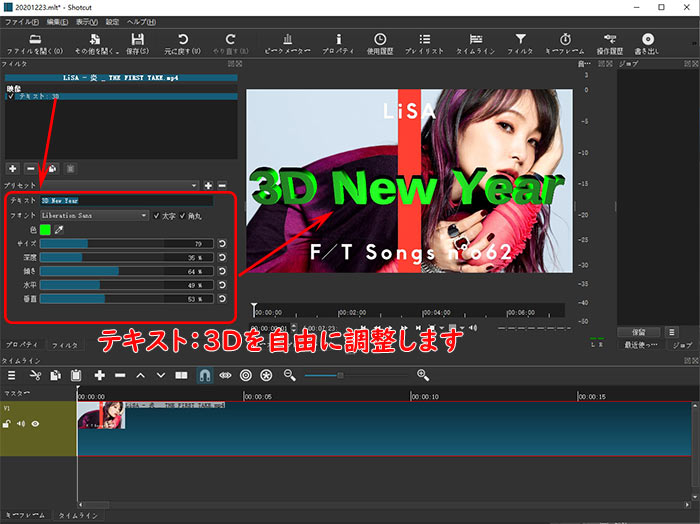The width and height of the screenshot is (700, 524).
Task: Lift selected clip up-arrow icon
Action: [140, 375]
